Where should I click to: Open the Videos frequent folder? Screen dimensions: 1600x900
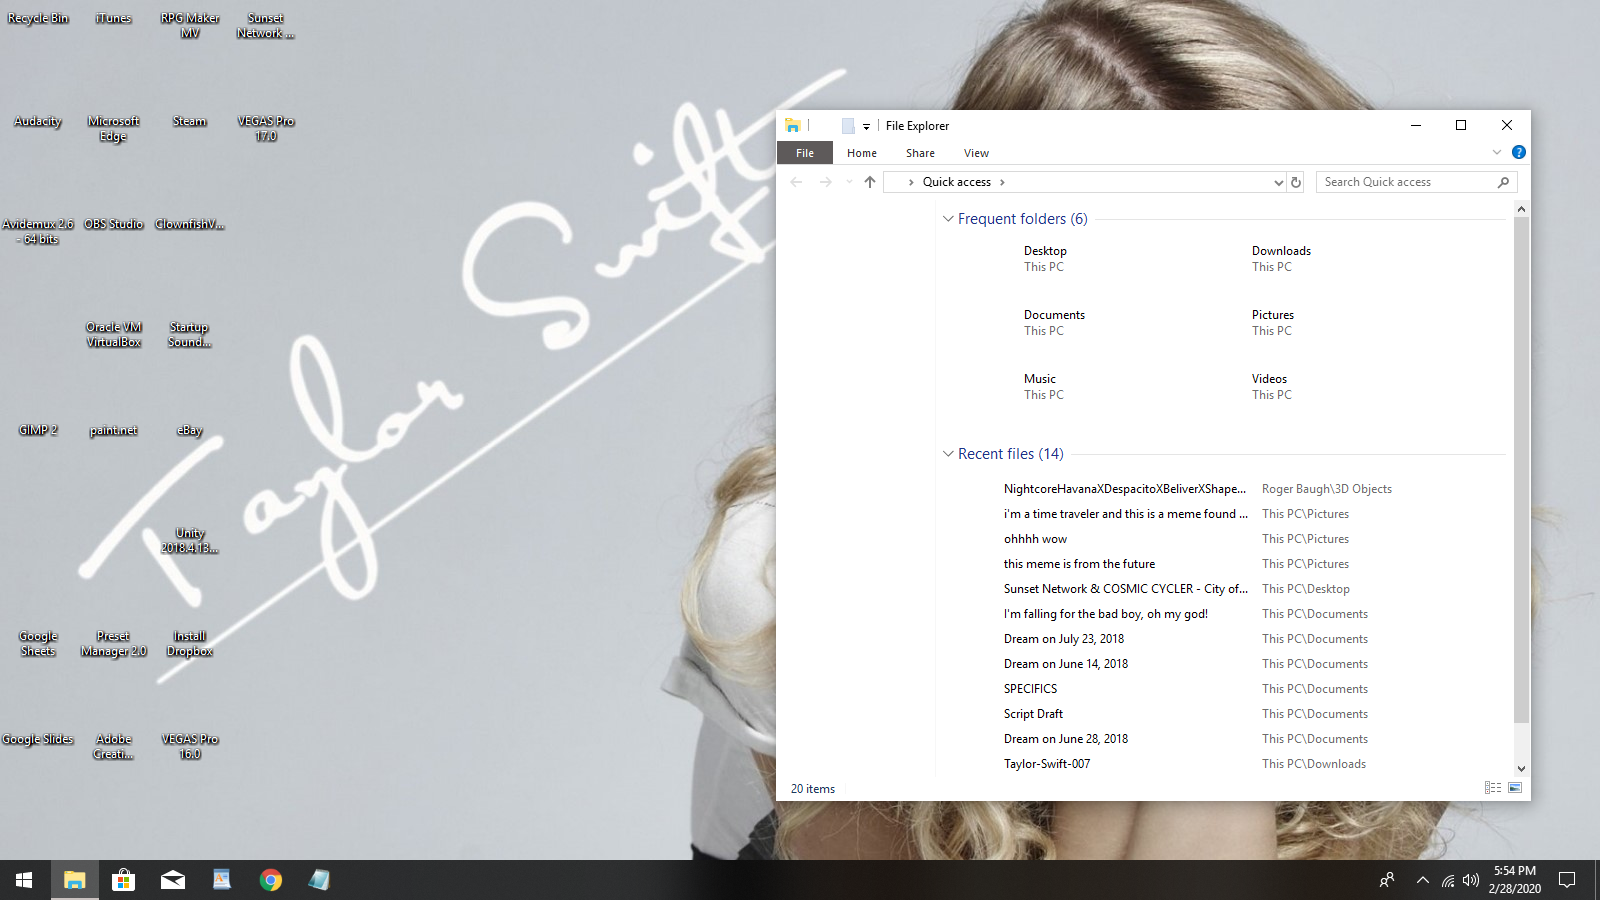coord(1271,386)
